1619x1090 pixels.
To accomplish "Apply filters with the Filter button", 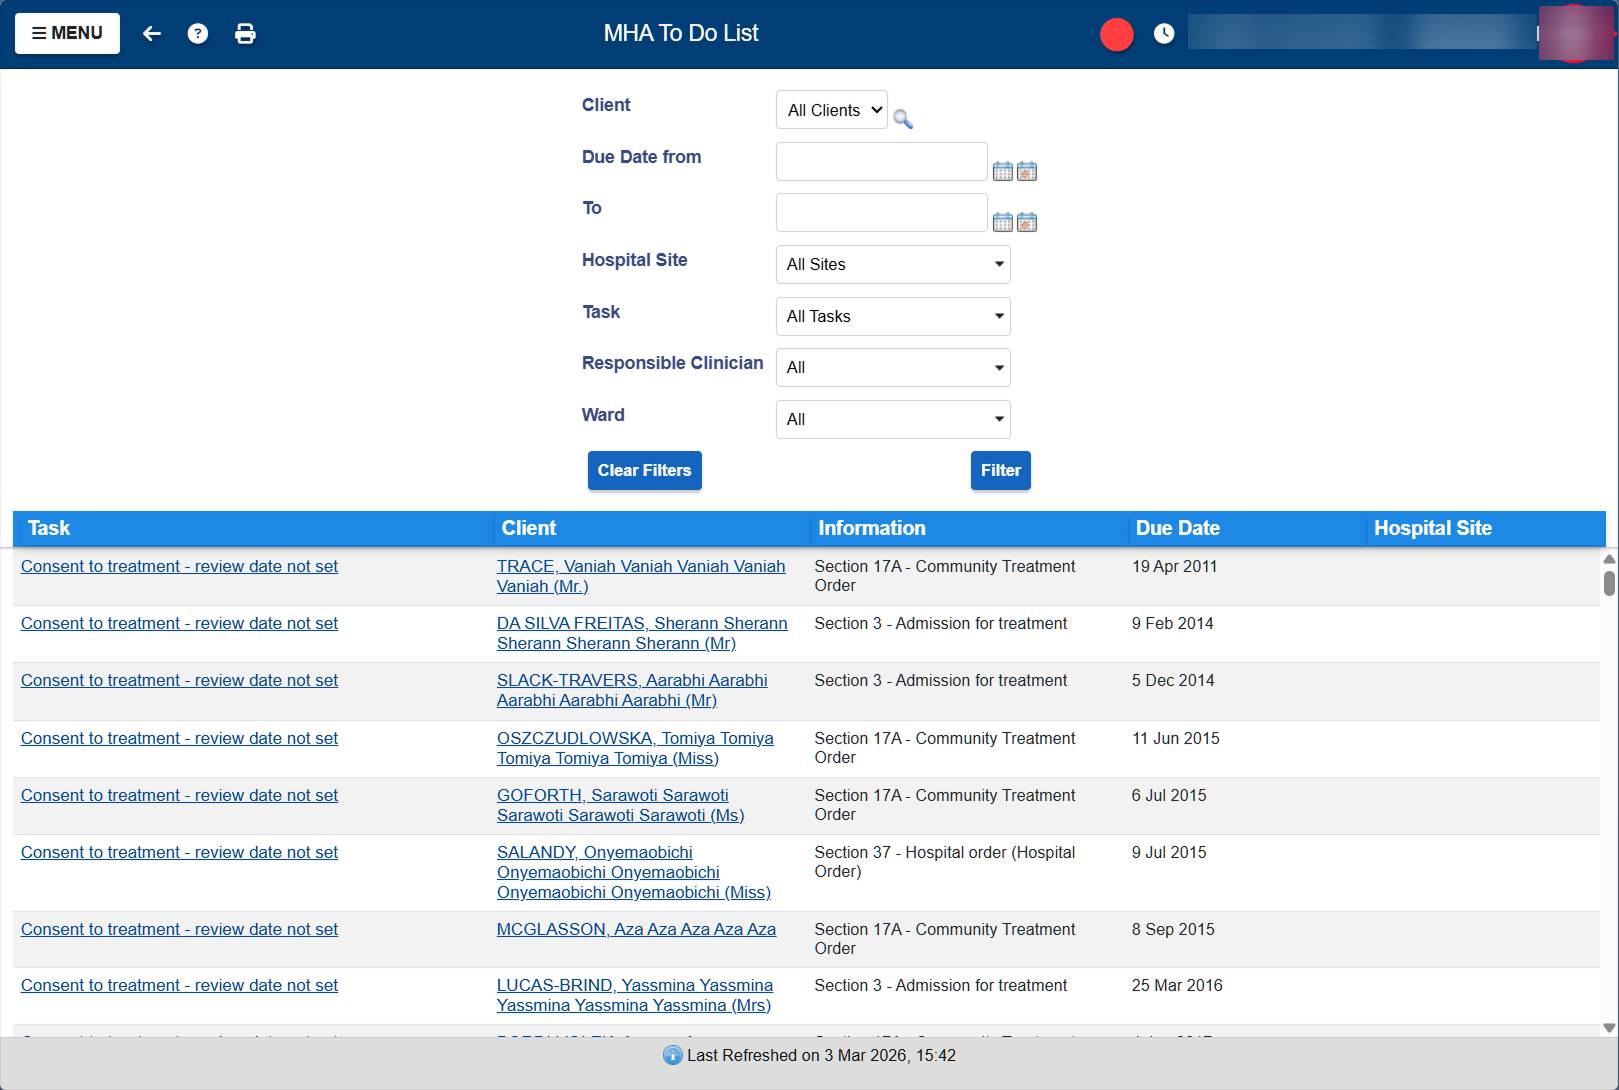I will (1001, 470).
